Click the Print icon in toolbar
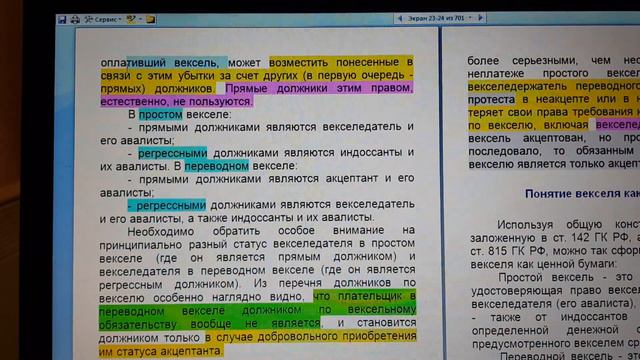This screenshot has height=360, width=640. 75,20
